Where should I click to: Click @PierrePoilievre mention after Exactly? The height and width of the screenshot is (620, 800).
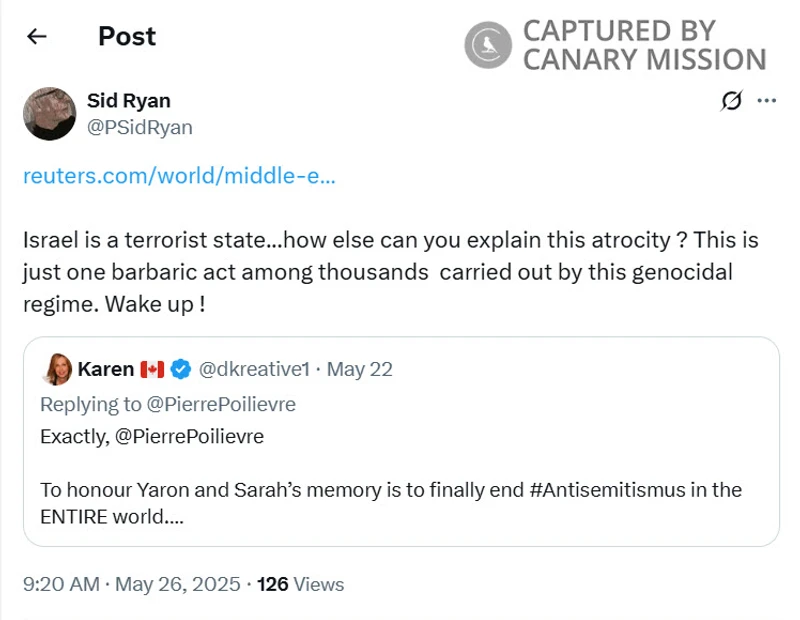point(190,437)
